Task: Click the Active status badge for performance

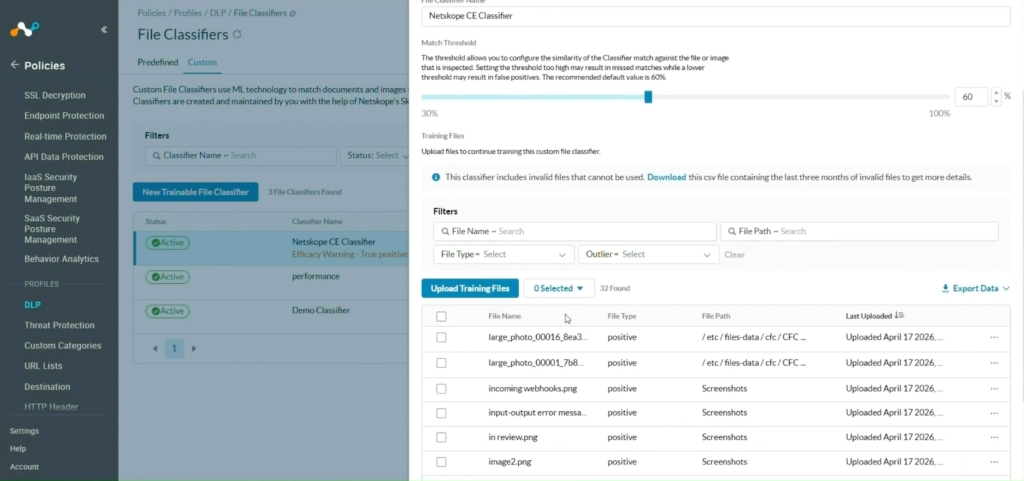Action: coord(168,277)
